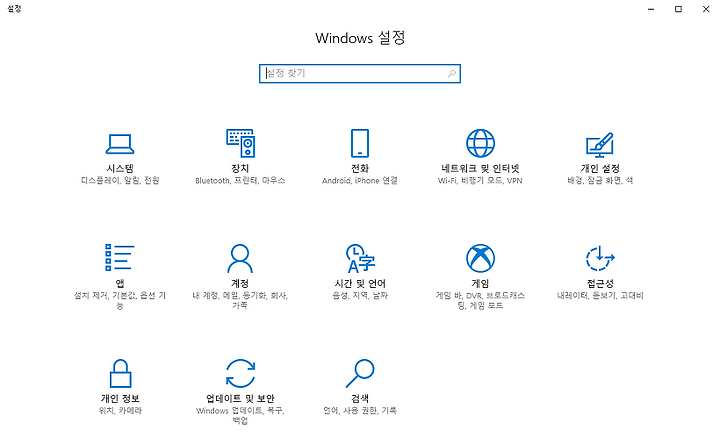Click the Bluetooth, 프린터, 마우스 description
The image size is (720, 437).
pyautogui.click(x=240, y=180)
